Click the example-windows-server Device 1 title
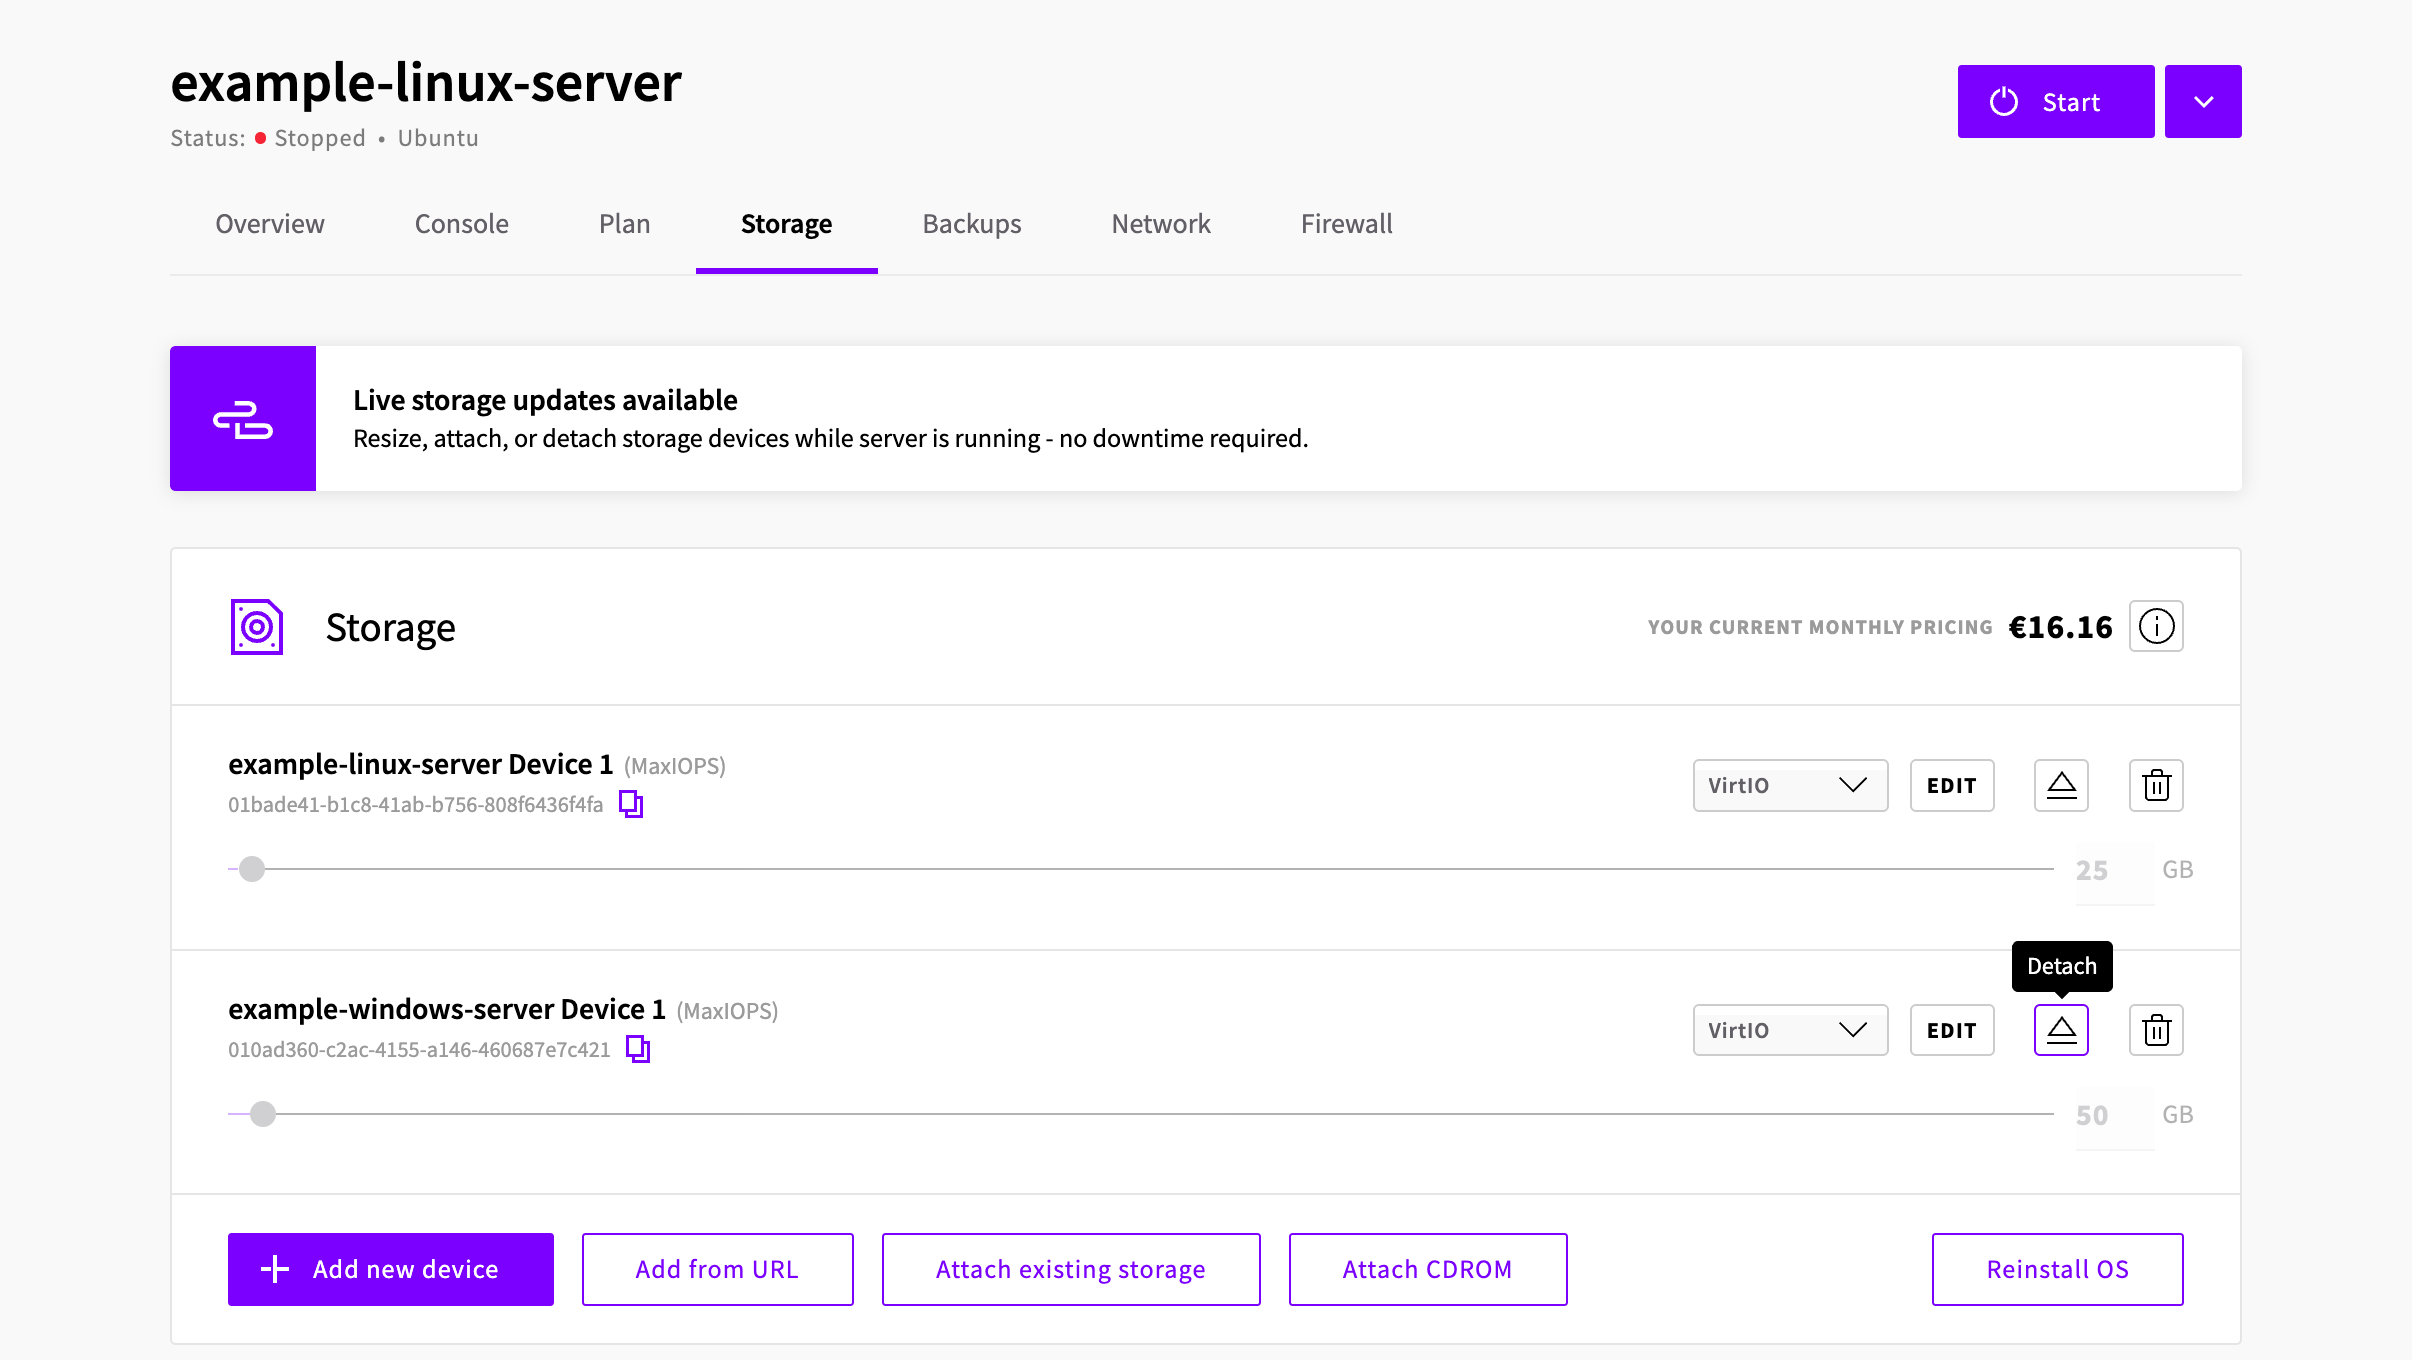Image resolution: width=2412 pixels, height=1360 pixels. tap(447, 1009)
